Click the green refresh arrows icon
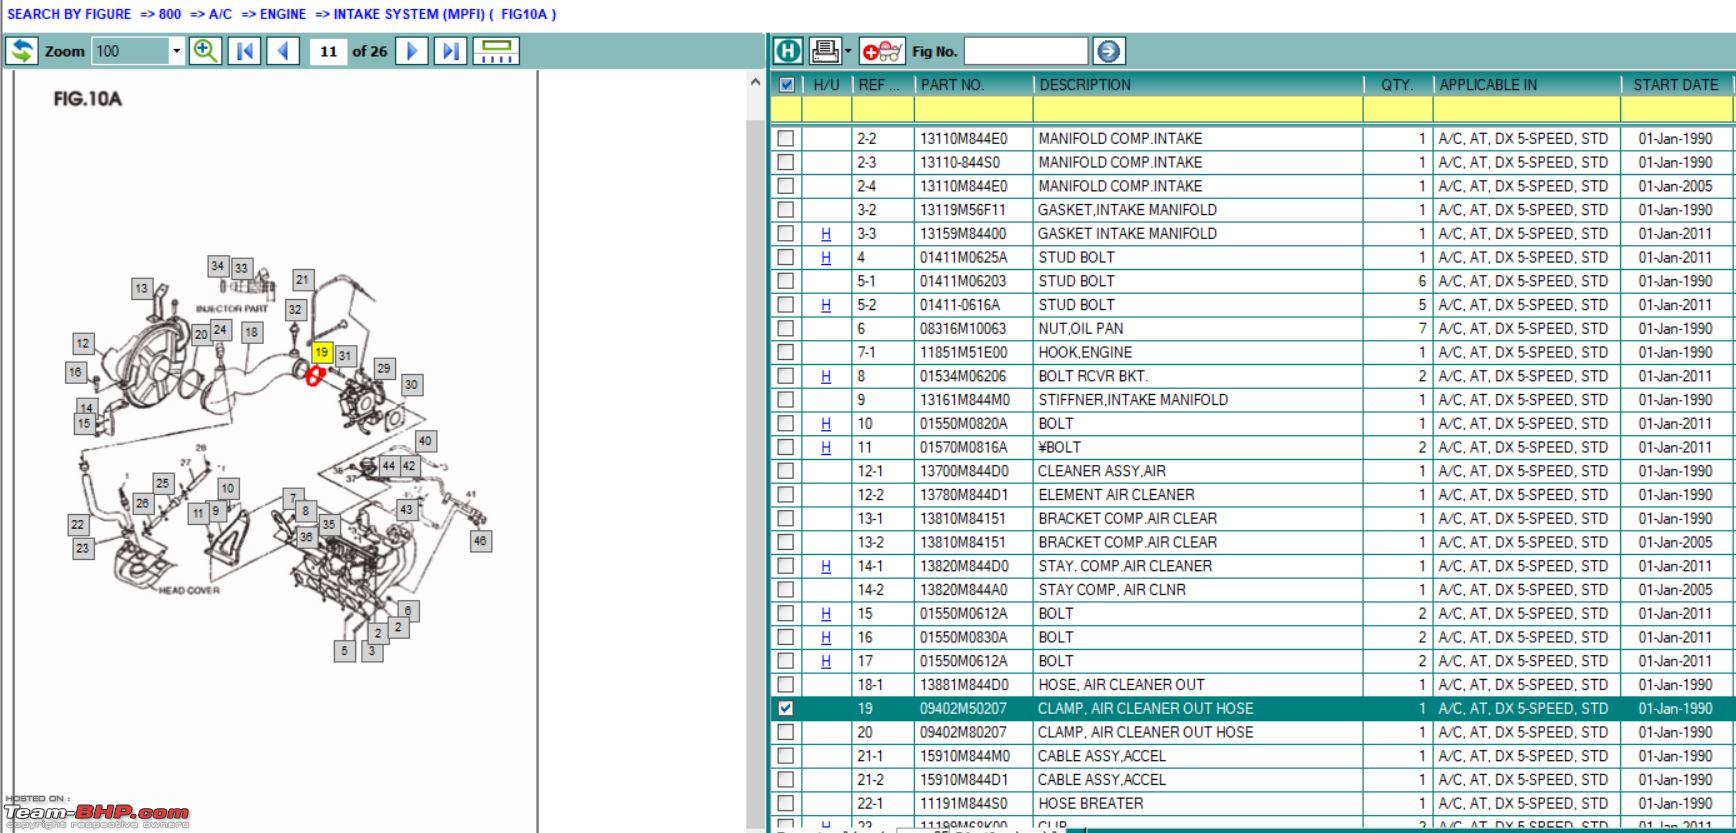The image size is (1736, 833). coord(22,51)
